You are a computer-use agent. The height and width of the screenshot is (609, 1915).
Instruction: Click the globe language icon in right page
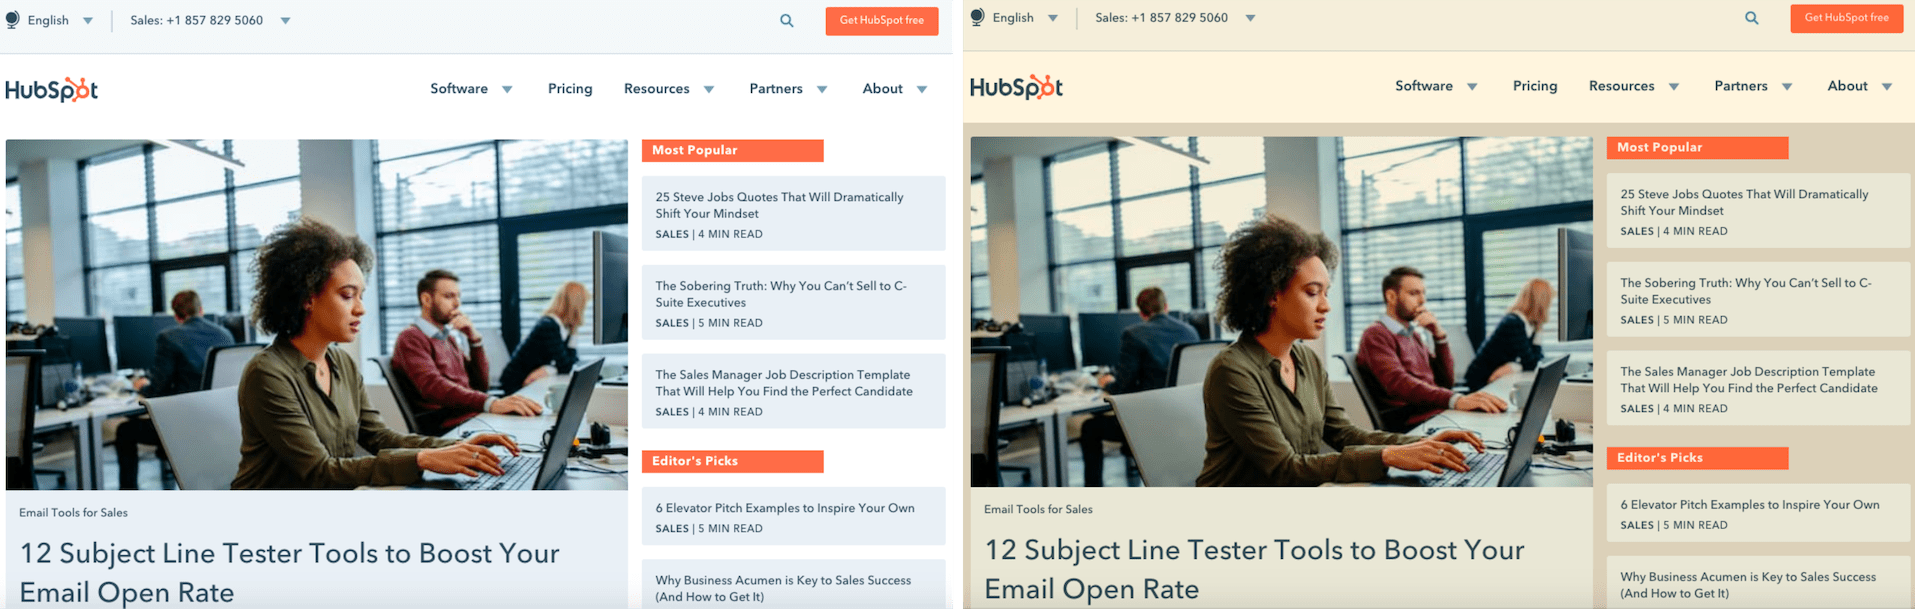point(977,17)
